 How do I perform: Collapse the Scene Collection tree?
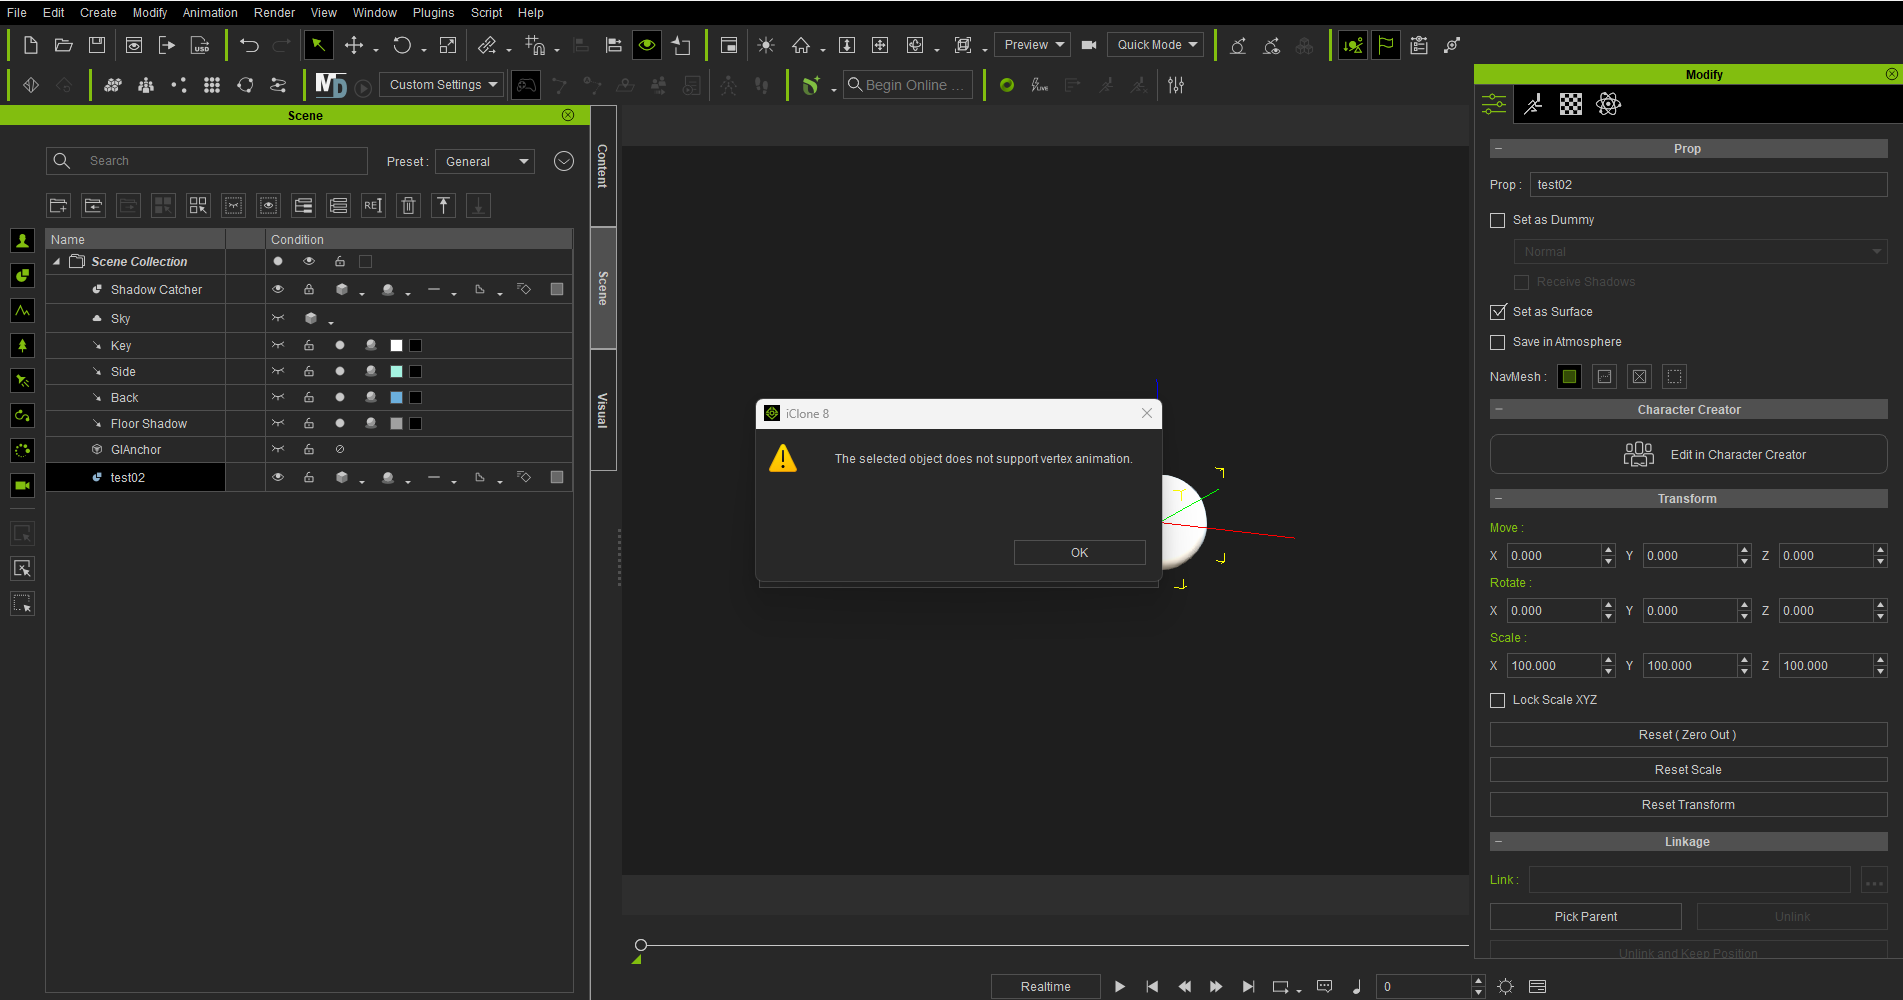(57, 262)
